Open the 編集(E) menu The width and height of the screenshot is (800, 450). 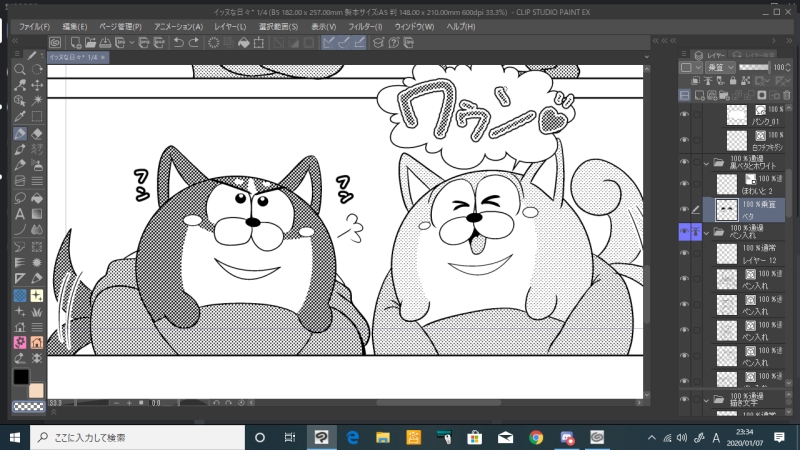pos(74,27)
